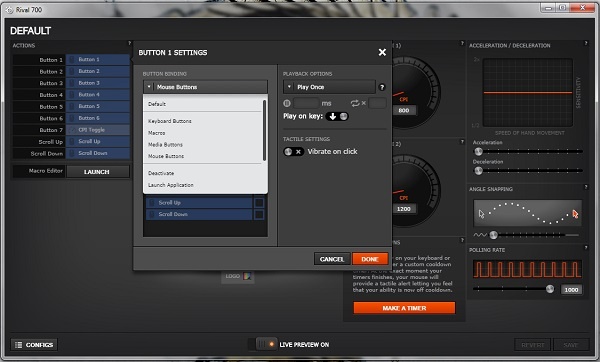
Task: Click the Polling Rate help icon
Action: coord(586,248)
